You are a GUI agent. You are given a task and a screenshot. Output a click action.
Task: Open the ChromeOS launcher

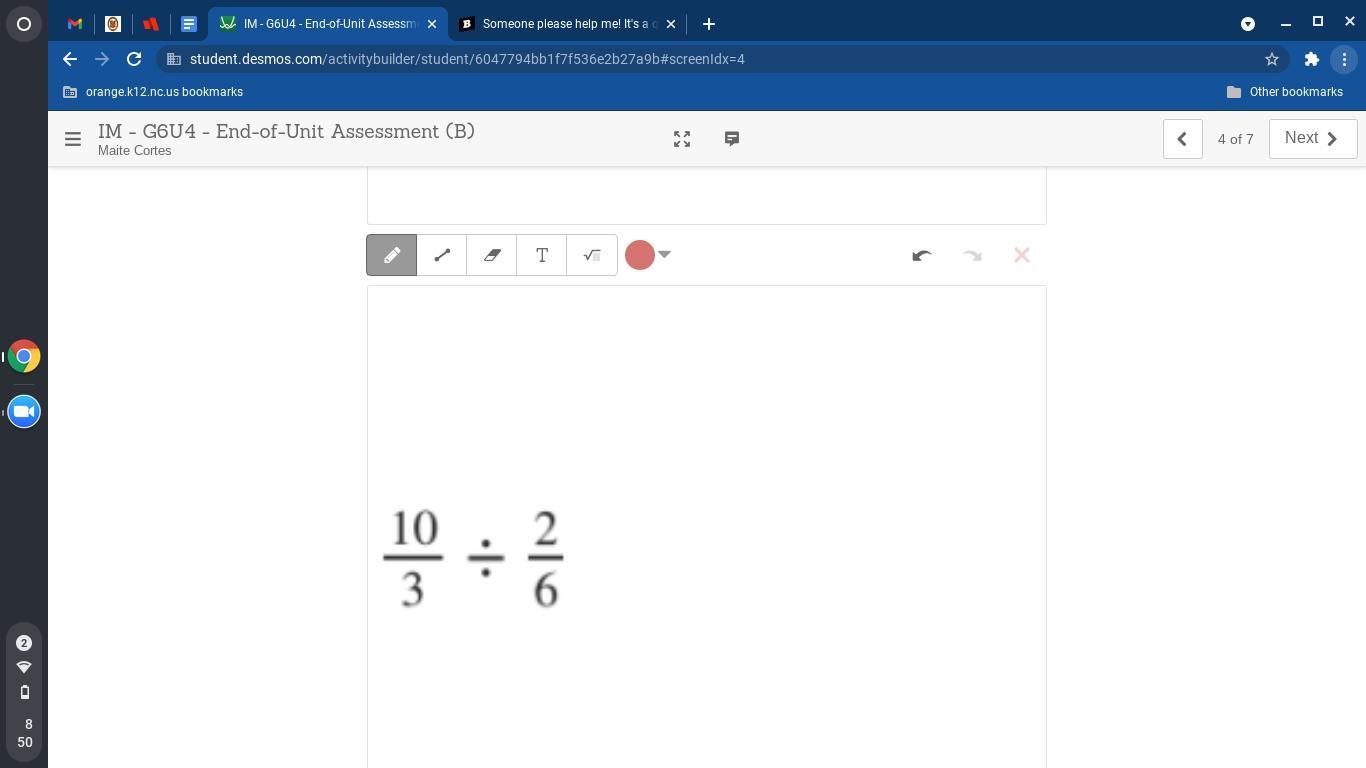tap(24, 24)
